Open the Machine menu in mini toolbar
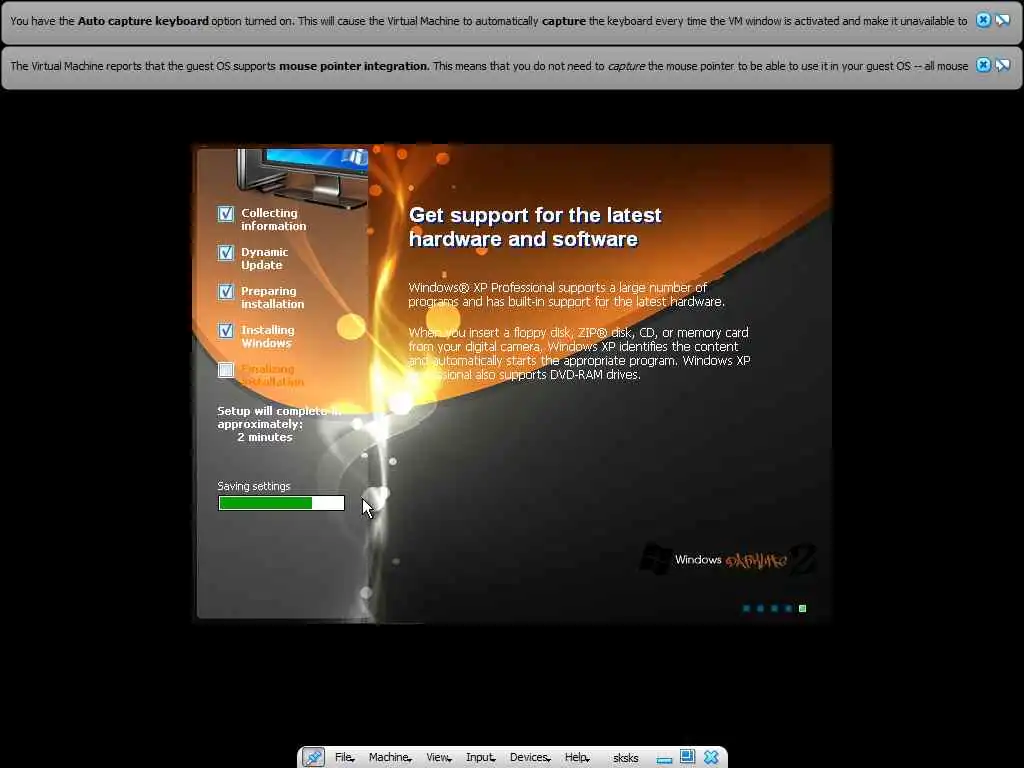 [x=390, y=758]
